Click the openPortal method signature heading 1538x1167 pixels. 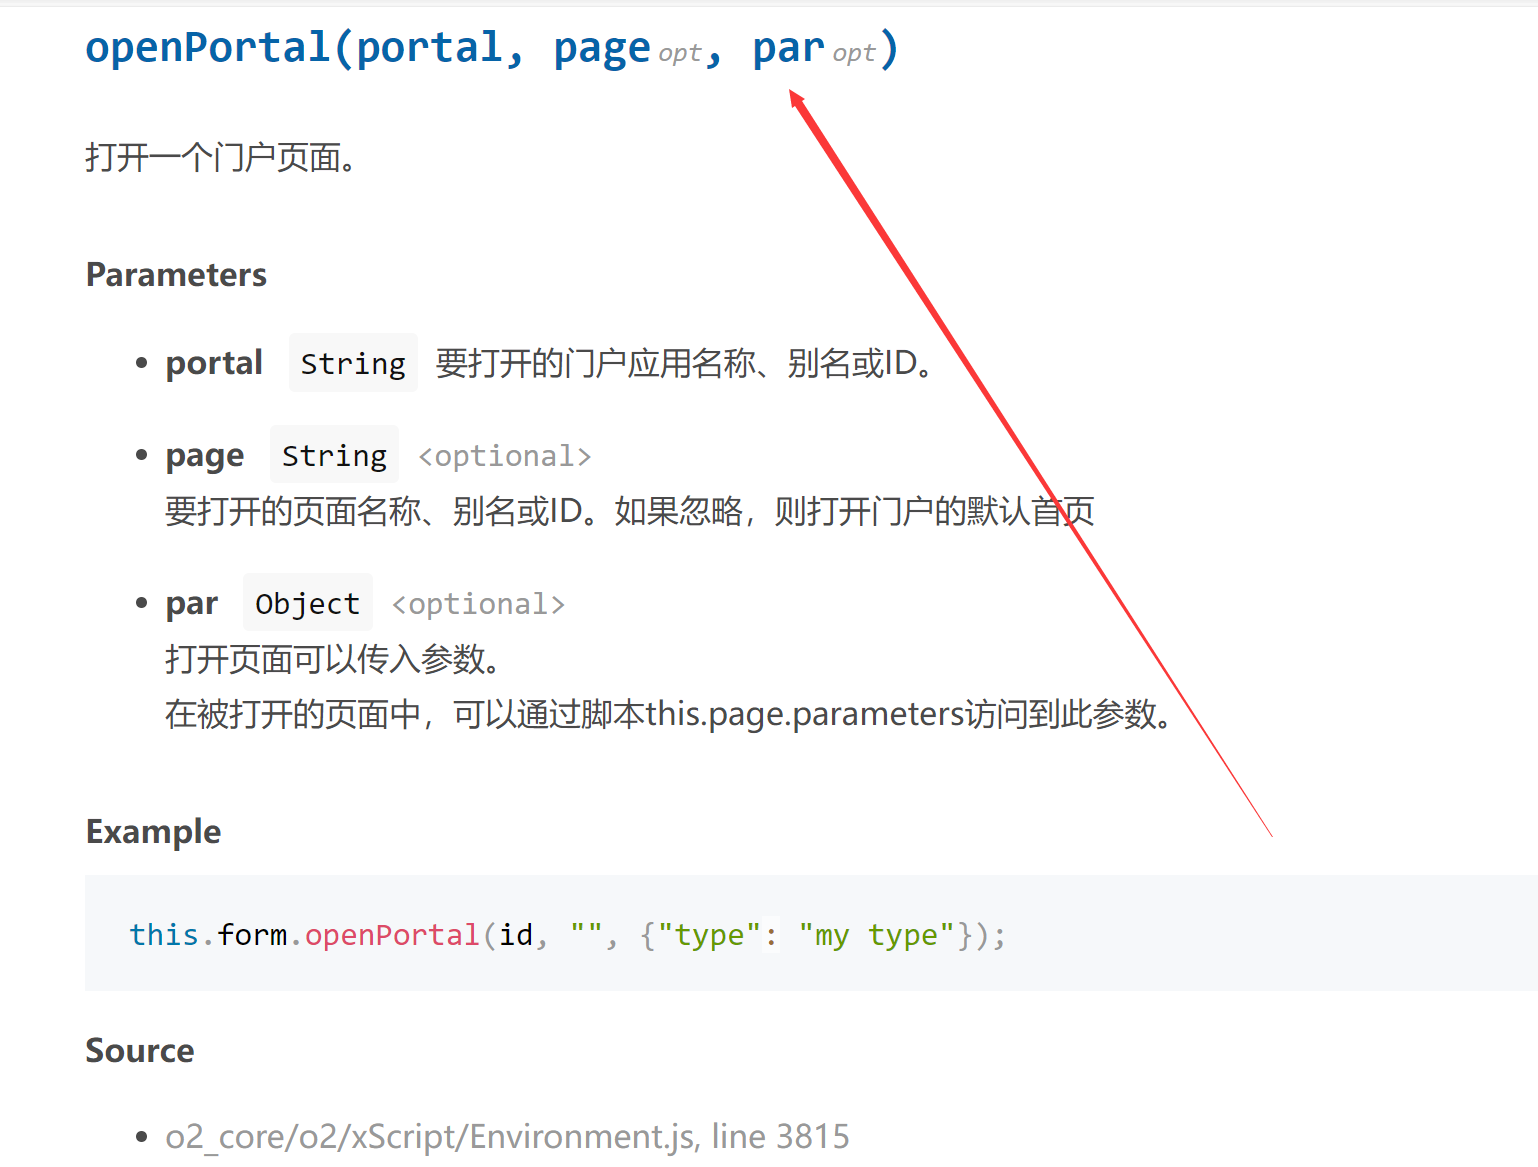pos(492,48)
